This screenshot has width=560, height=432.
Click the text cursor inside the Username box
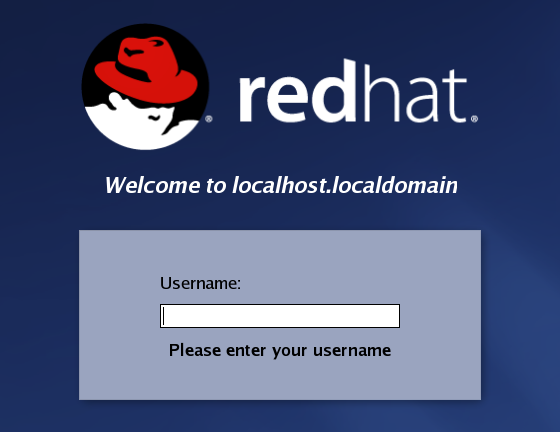pos(164,316)
